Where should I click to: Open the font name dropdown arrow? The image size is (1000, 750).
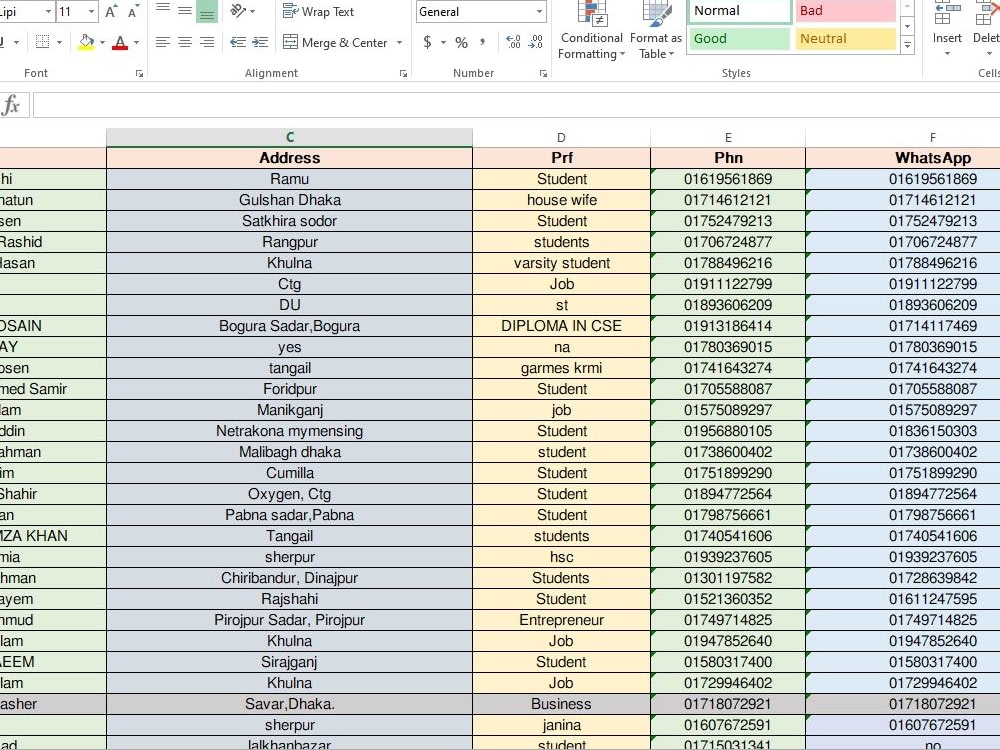[x=48, y=11]
